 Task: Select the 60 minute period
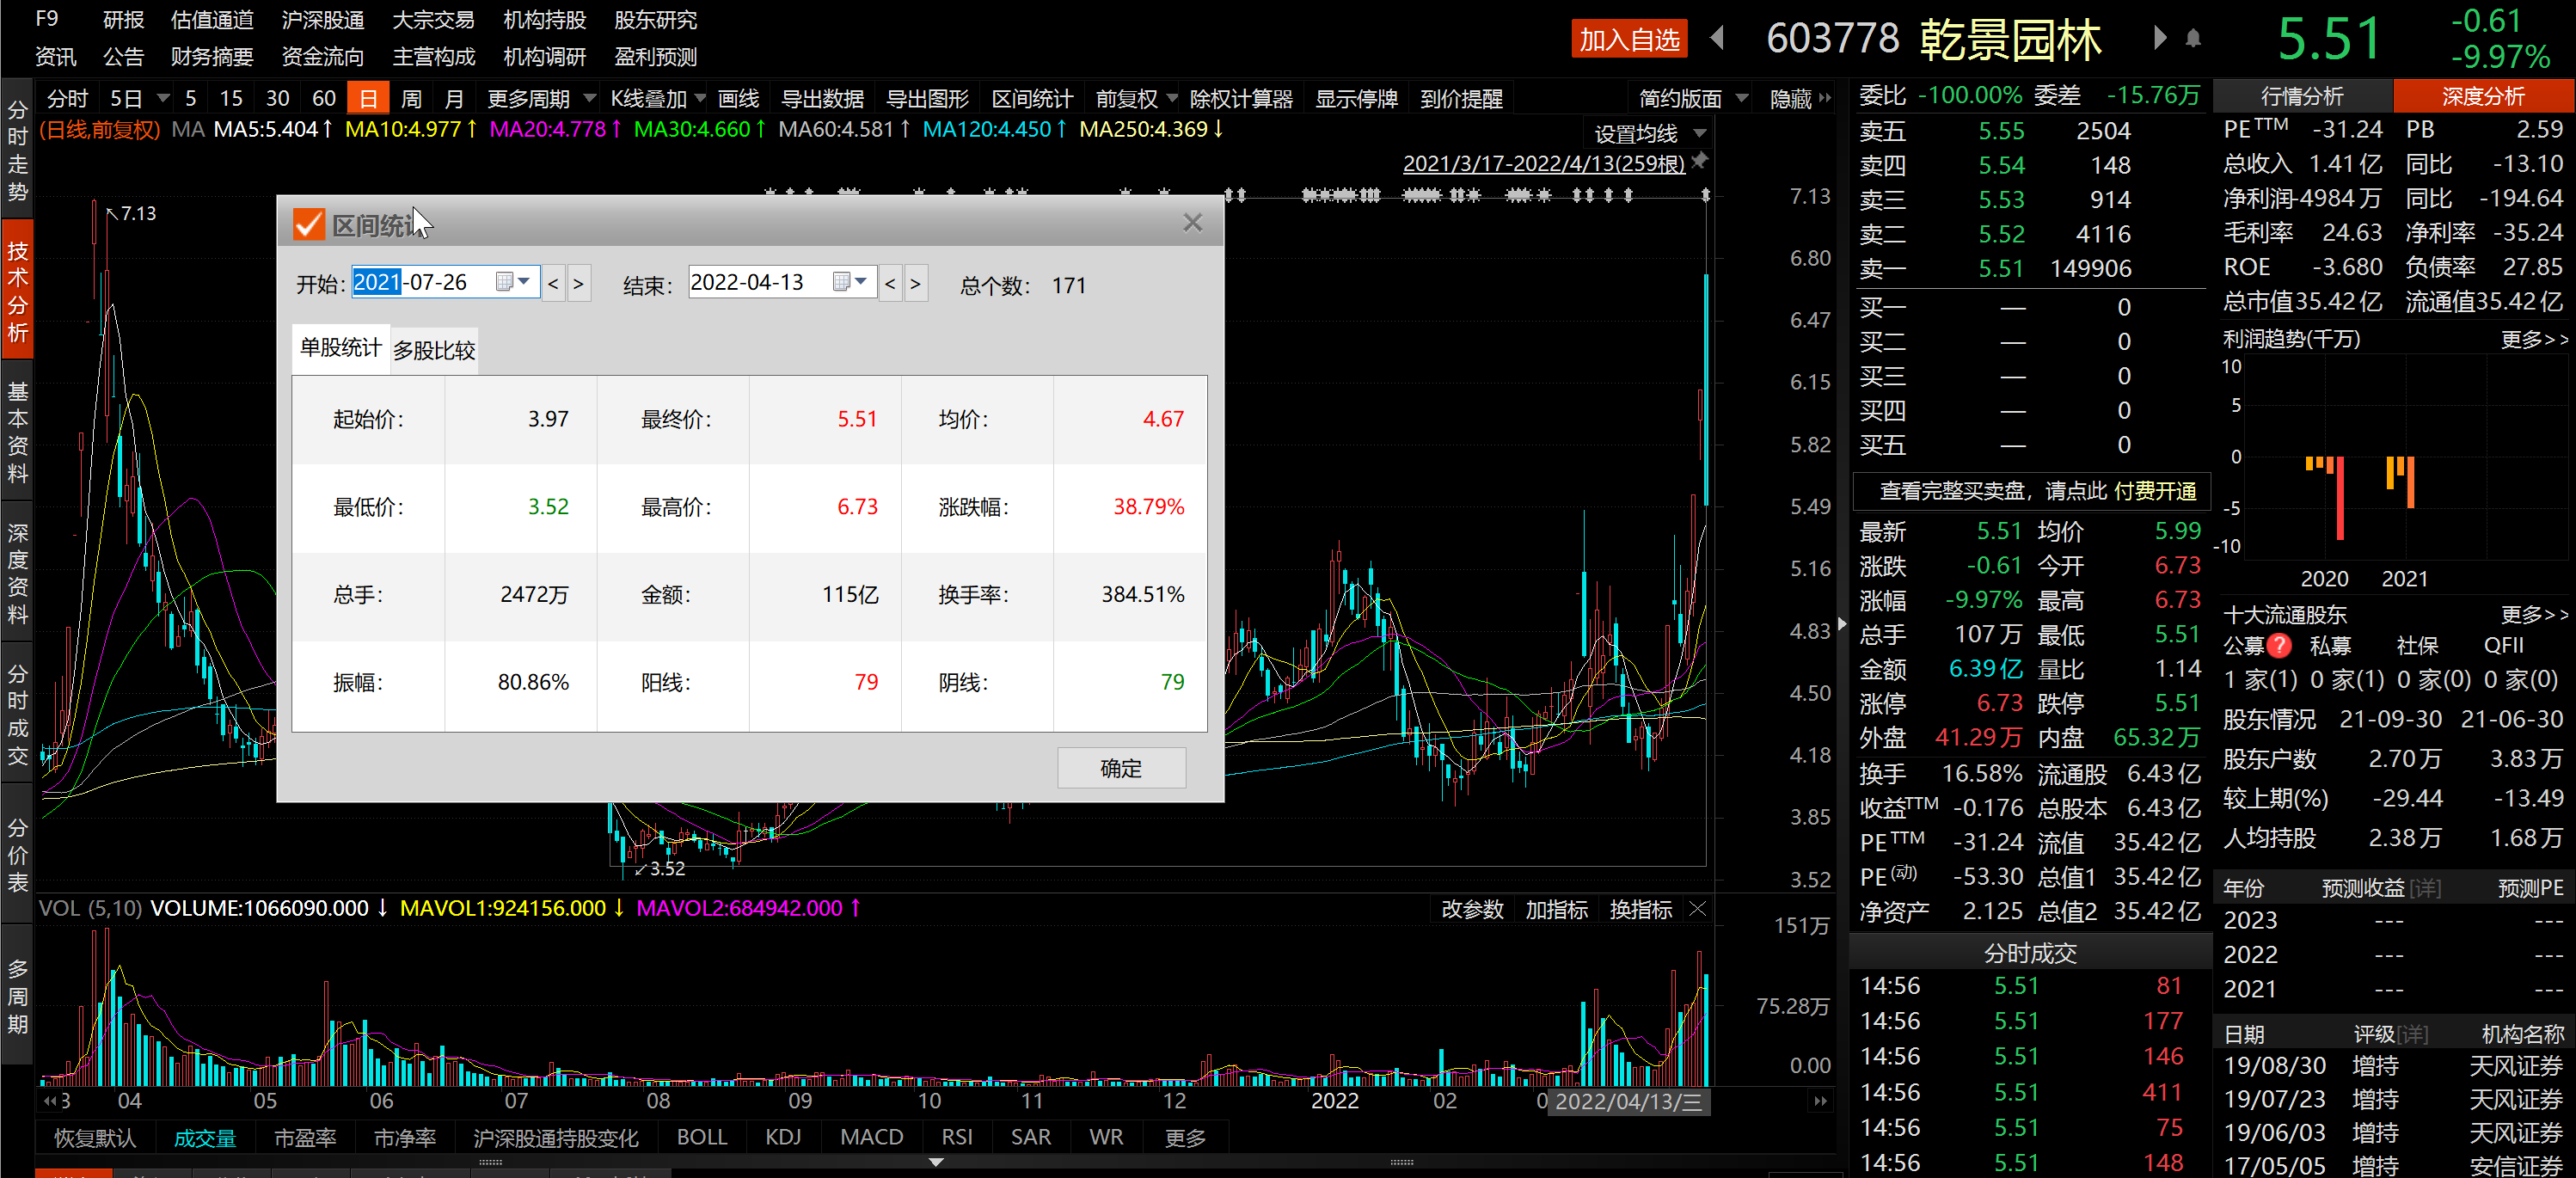pos(324,98)
